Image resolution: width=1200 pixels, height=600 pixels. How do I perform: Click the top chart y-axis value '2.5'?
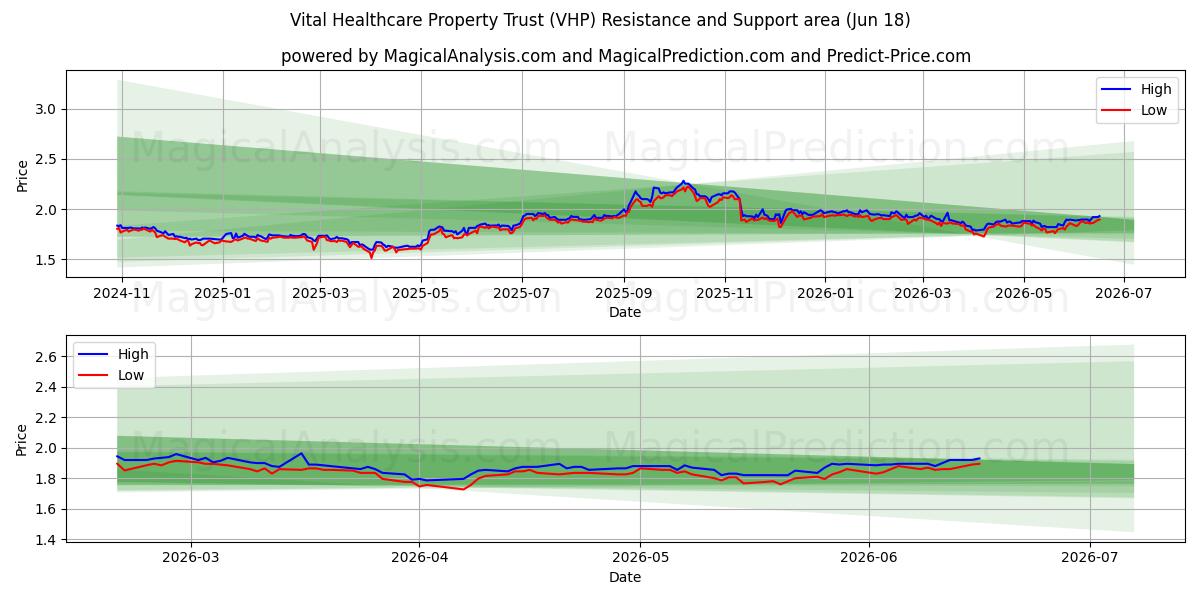pos(47,159)
